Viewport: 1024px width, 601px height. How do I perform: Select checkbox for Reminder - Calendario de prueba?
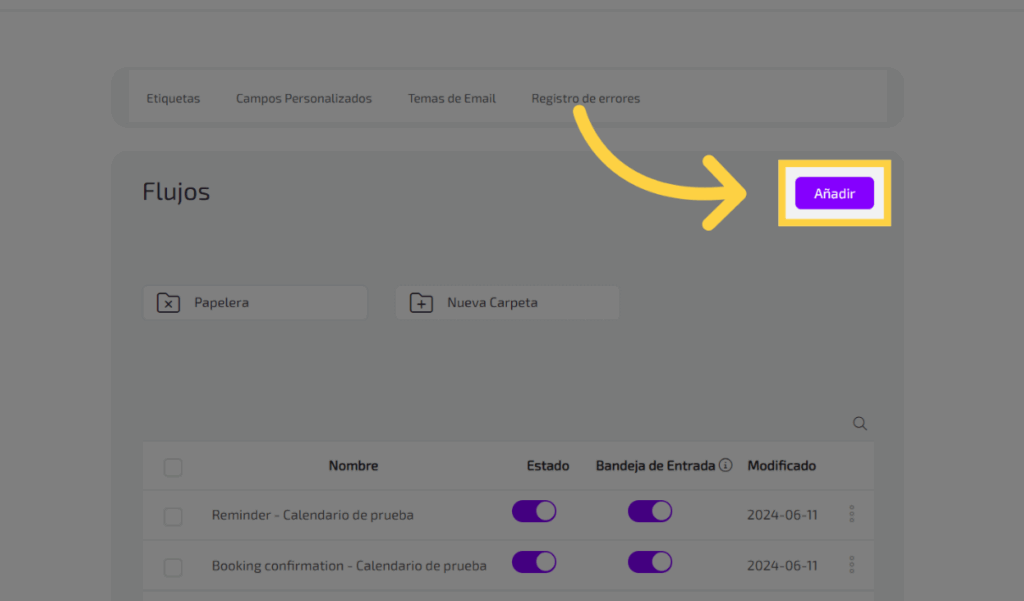click(x=173, y=516)
